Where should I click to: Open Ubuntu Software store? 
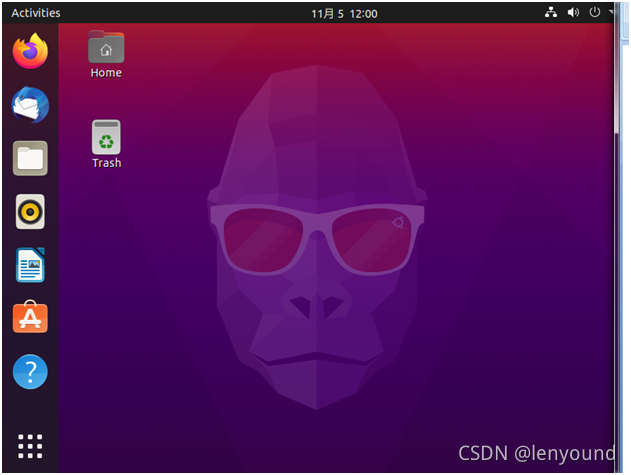pyautogui.click(x=30, y=317)
